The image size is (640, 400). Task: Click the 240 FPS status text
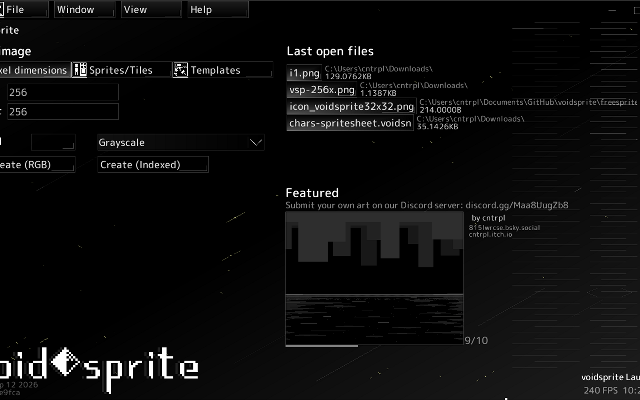(x=600, y=391)
